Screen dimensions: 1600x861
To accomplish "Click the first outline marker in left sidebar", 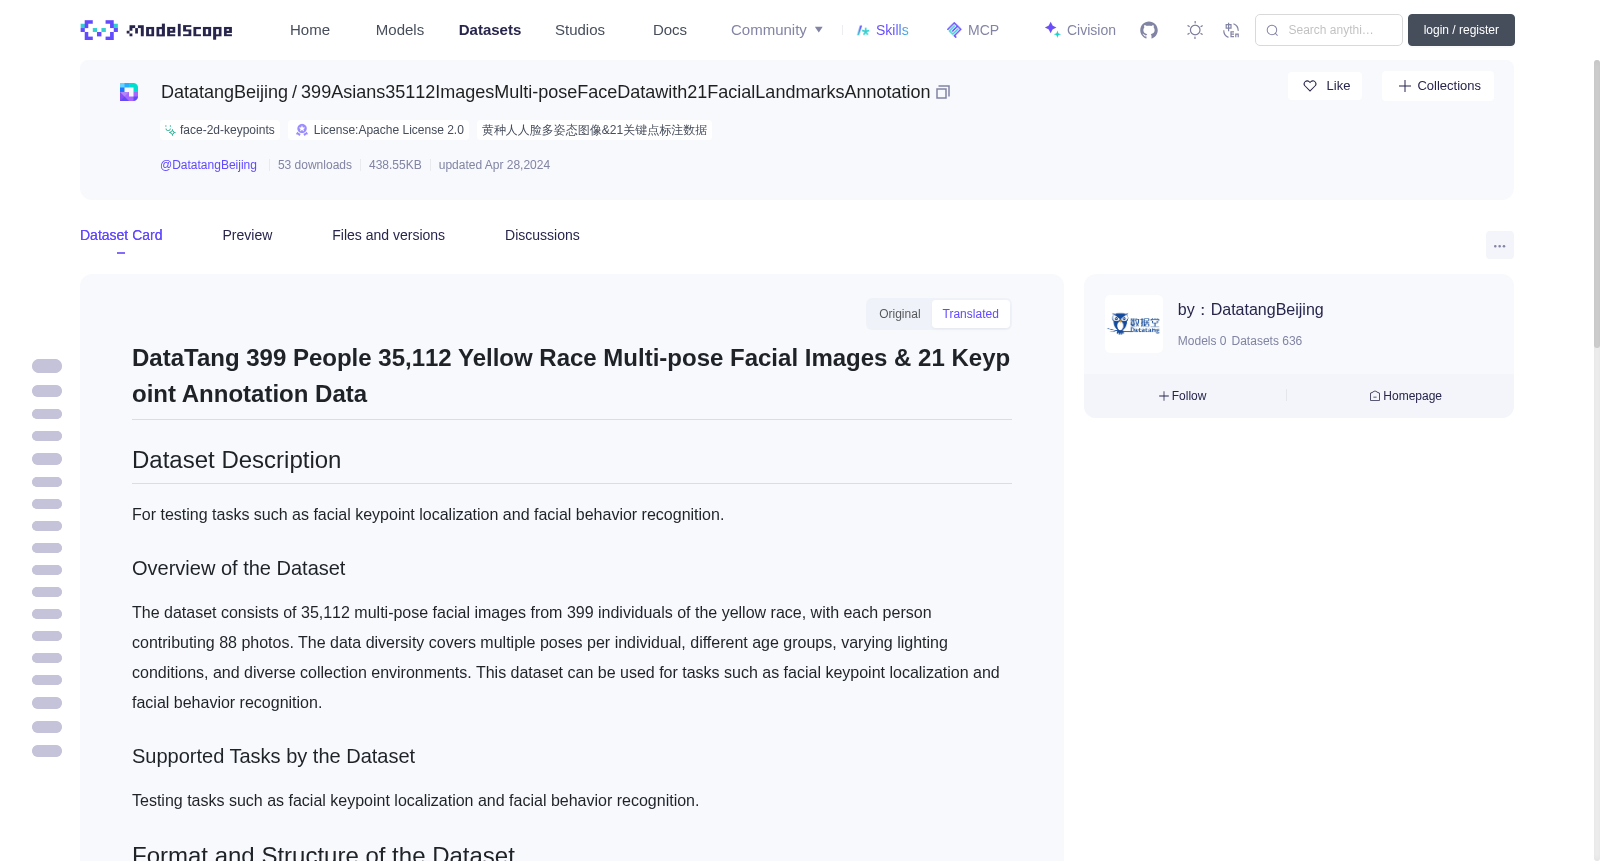I will pyautogui.click(x=47, y=366).
